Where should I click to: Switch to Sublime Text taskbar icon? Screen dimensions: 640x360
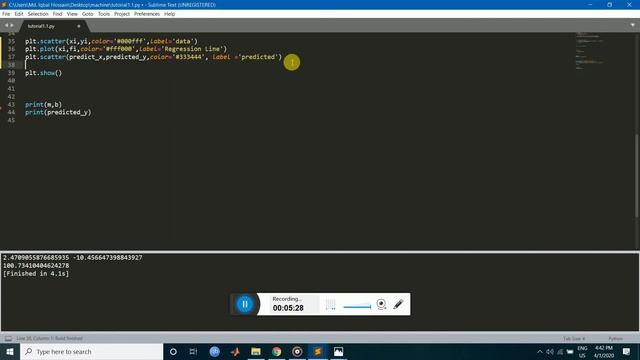click(x=318, y=351)
